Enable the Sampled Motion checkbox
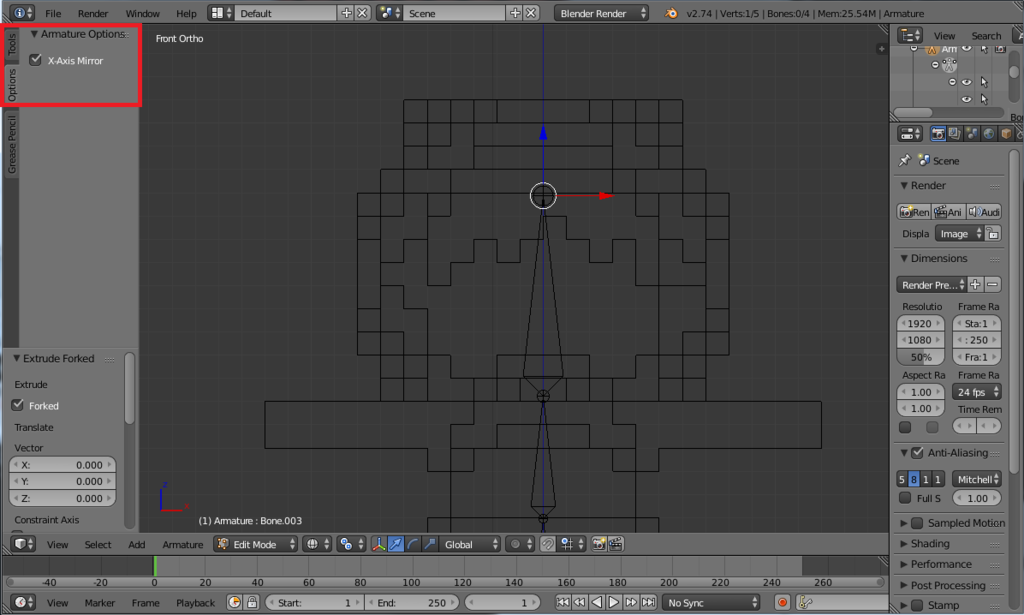1024x615 pixels. click(917, 523)
